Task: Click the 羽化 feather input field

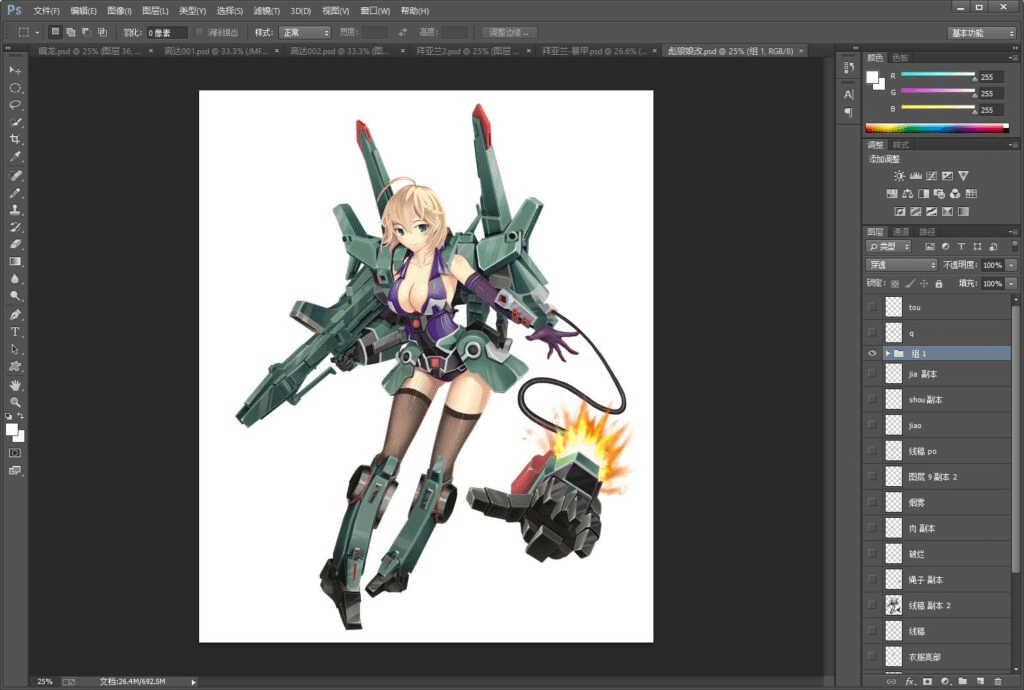Action: 167,33
